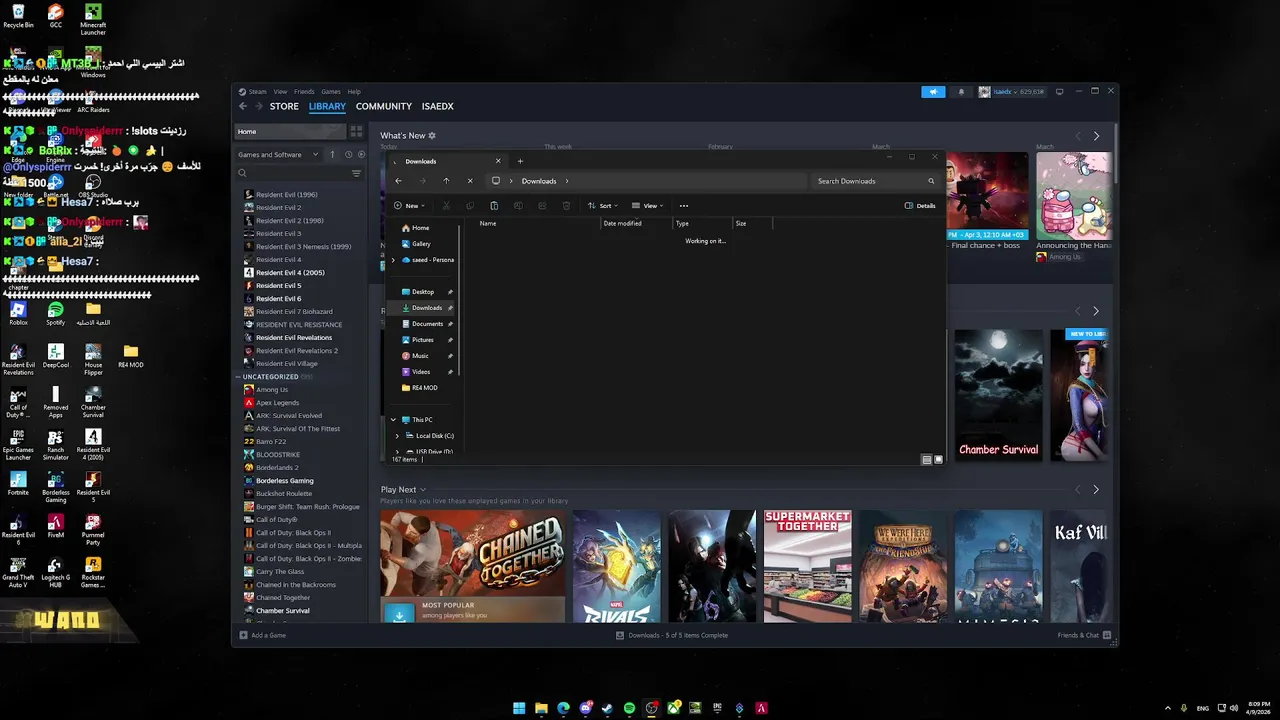The height and width of the screenshot is (720, 1280).
Task: Open Home in Explorer sidebar
Action: pos(415,228)
